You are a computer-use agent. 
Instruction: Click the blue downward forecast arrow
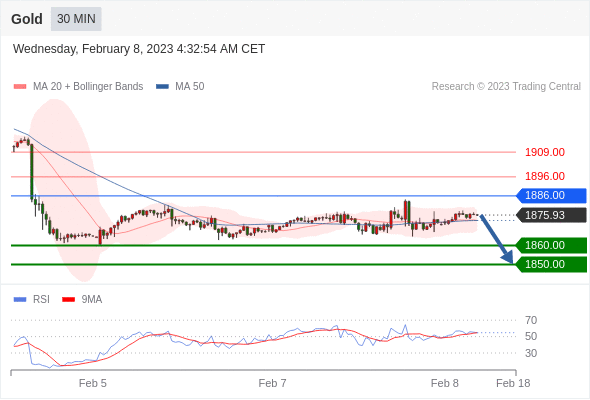point(496,239)
